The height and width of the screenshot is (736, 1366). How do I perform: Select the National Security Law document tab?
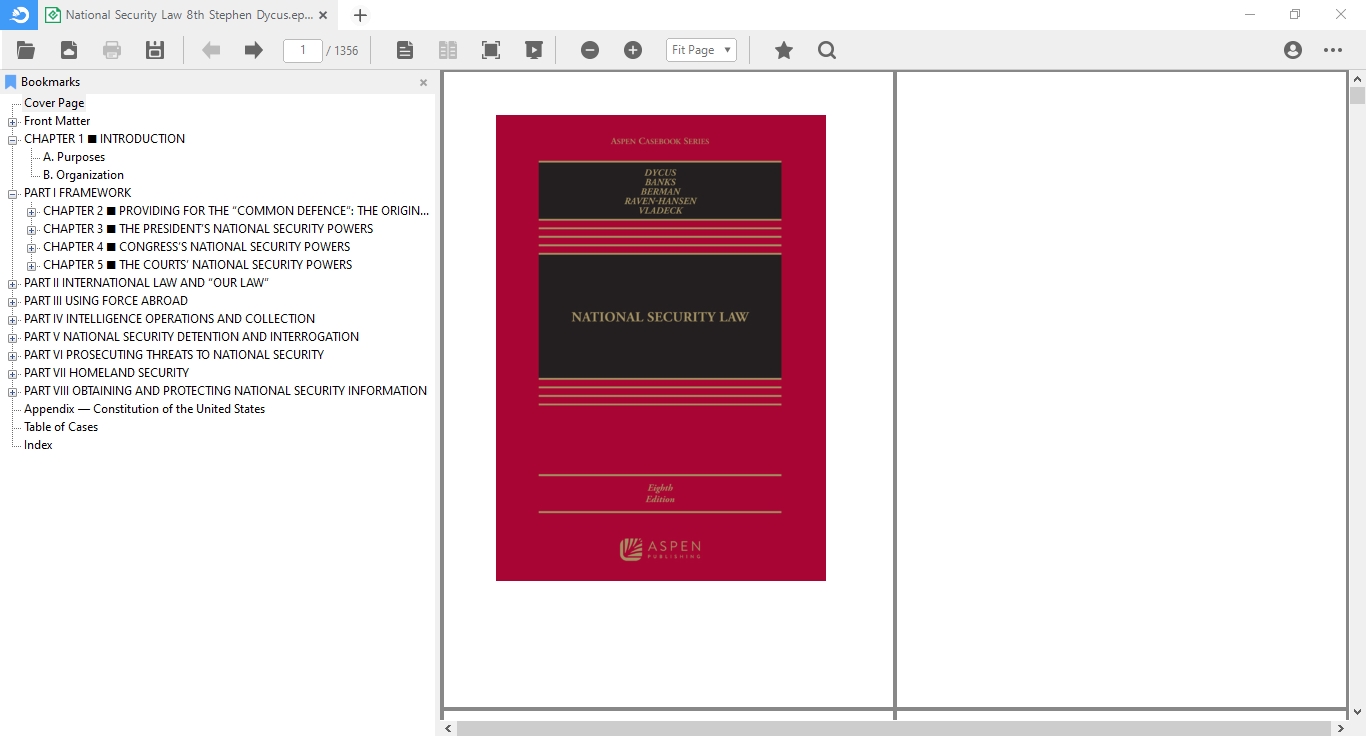pos(187,15)
